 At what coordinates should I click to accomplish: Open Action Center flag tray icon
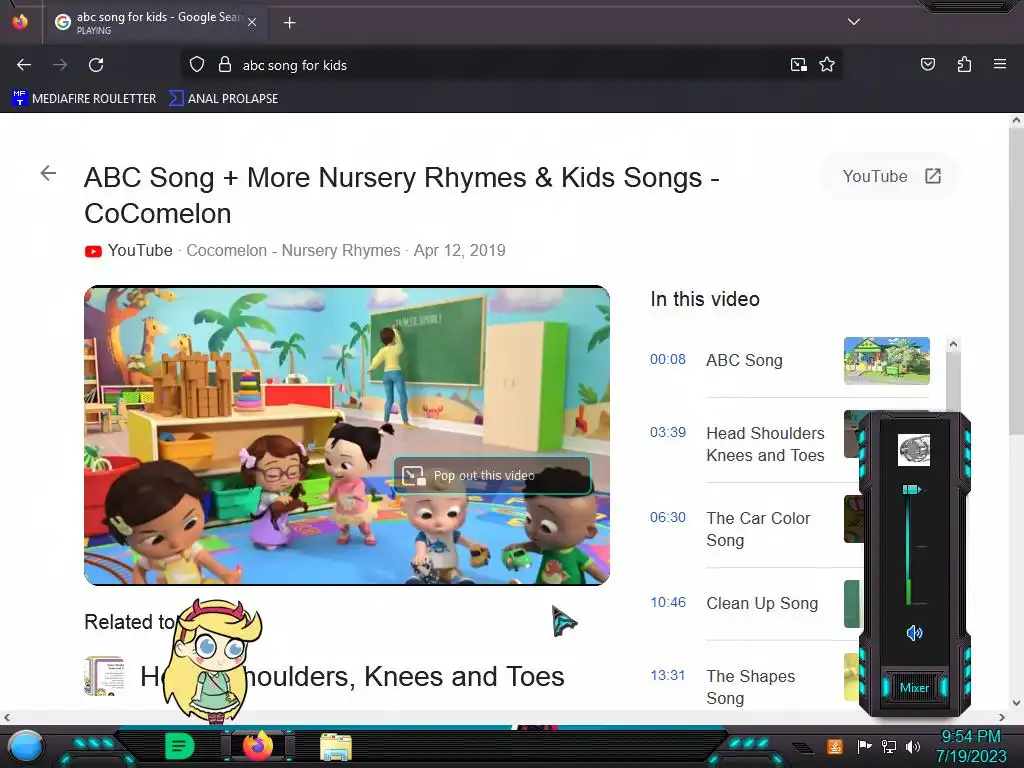pyautogui.click(x=865, y=746)
